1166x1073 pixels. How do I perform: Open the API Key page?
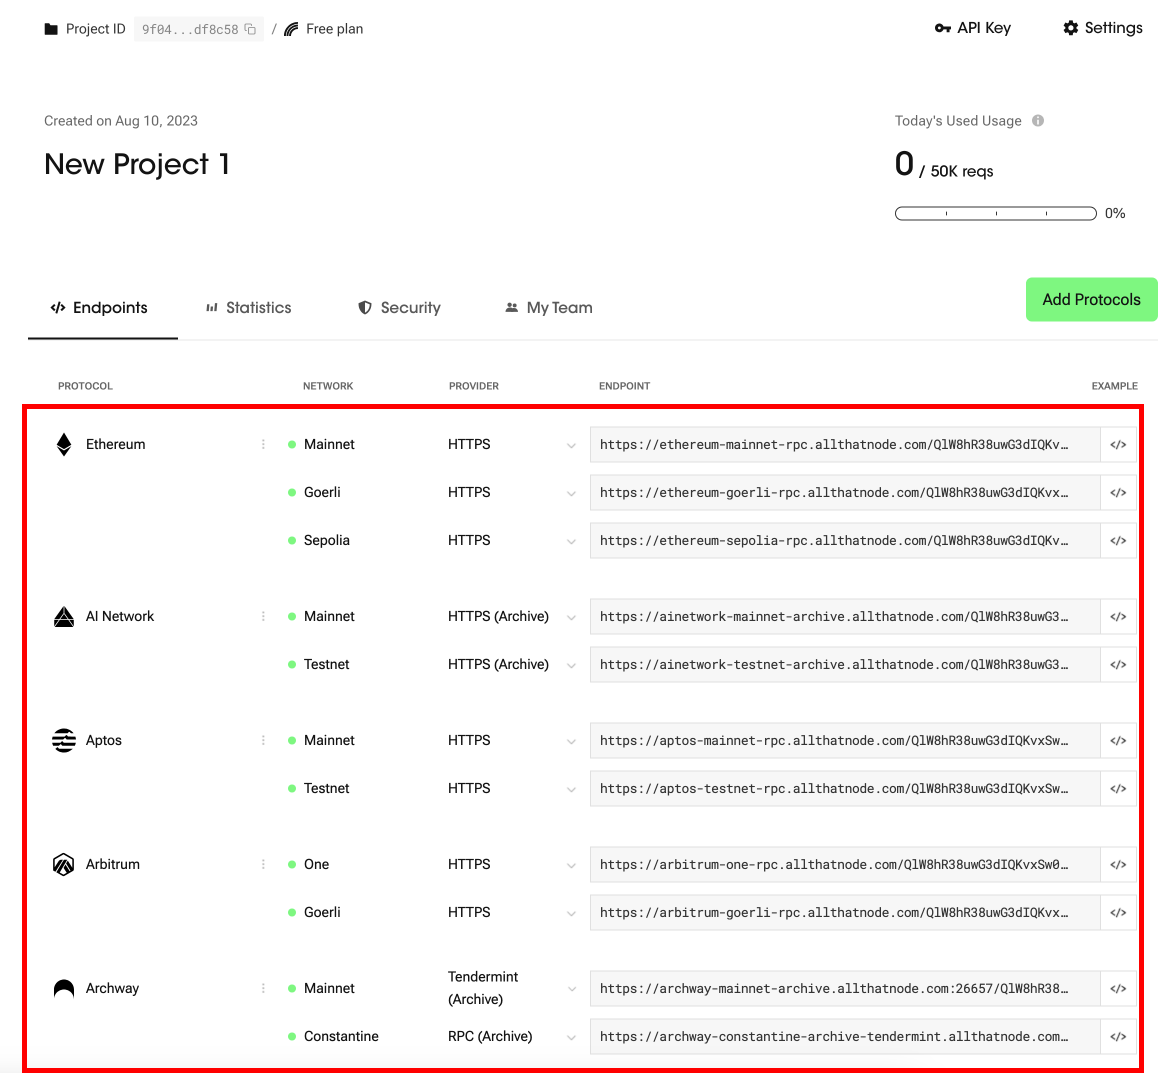(x=973, y=28)
